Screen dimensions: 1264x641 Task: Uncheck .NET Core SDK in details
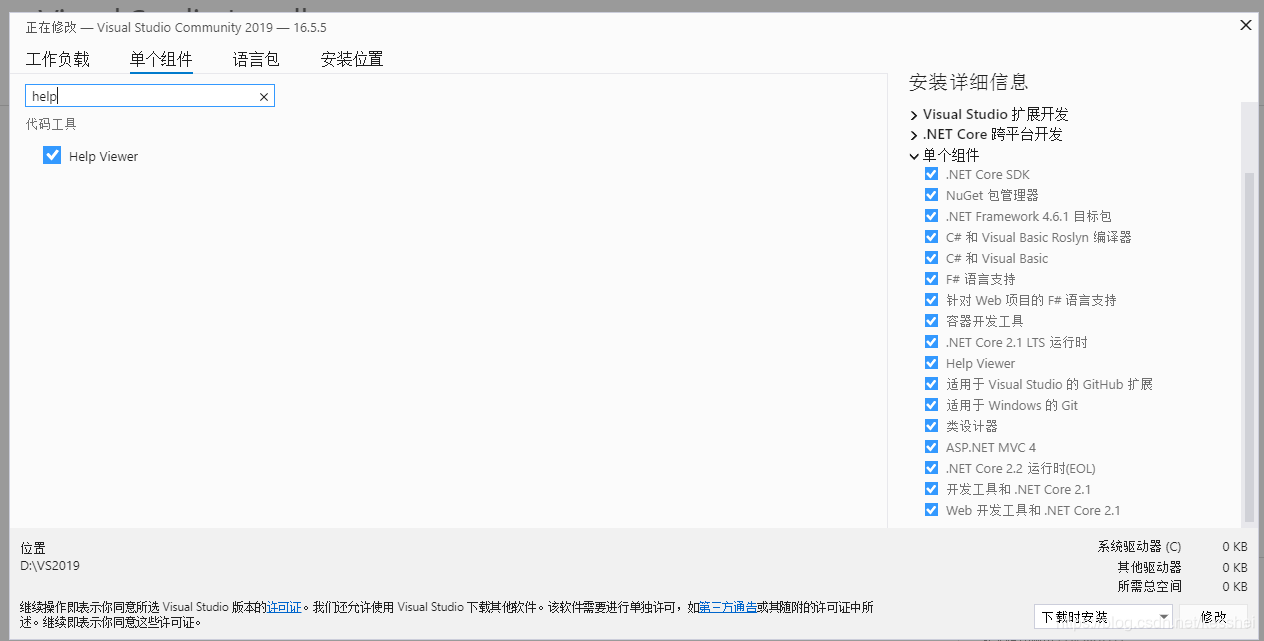932,174
